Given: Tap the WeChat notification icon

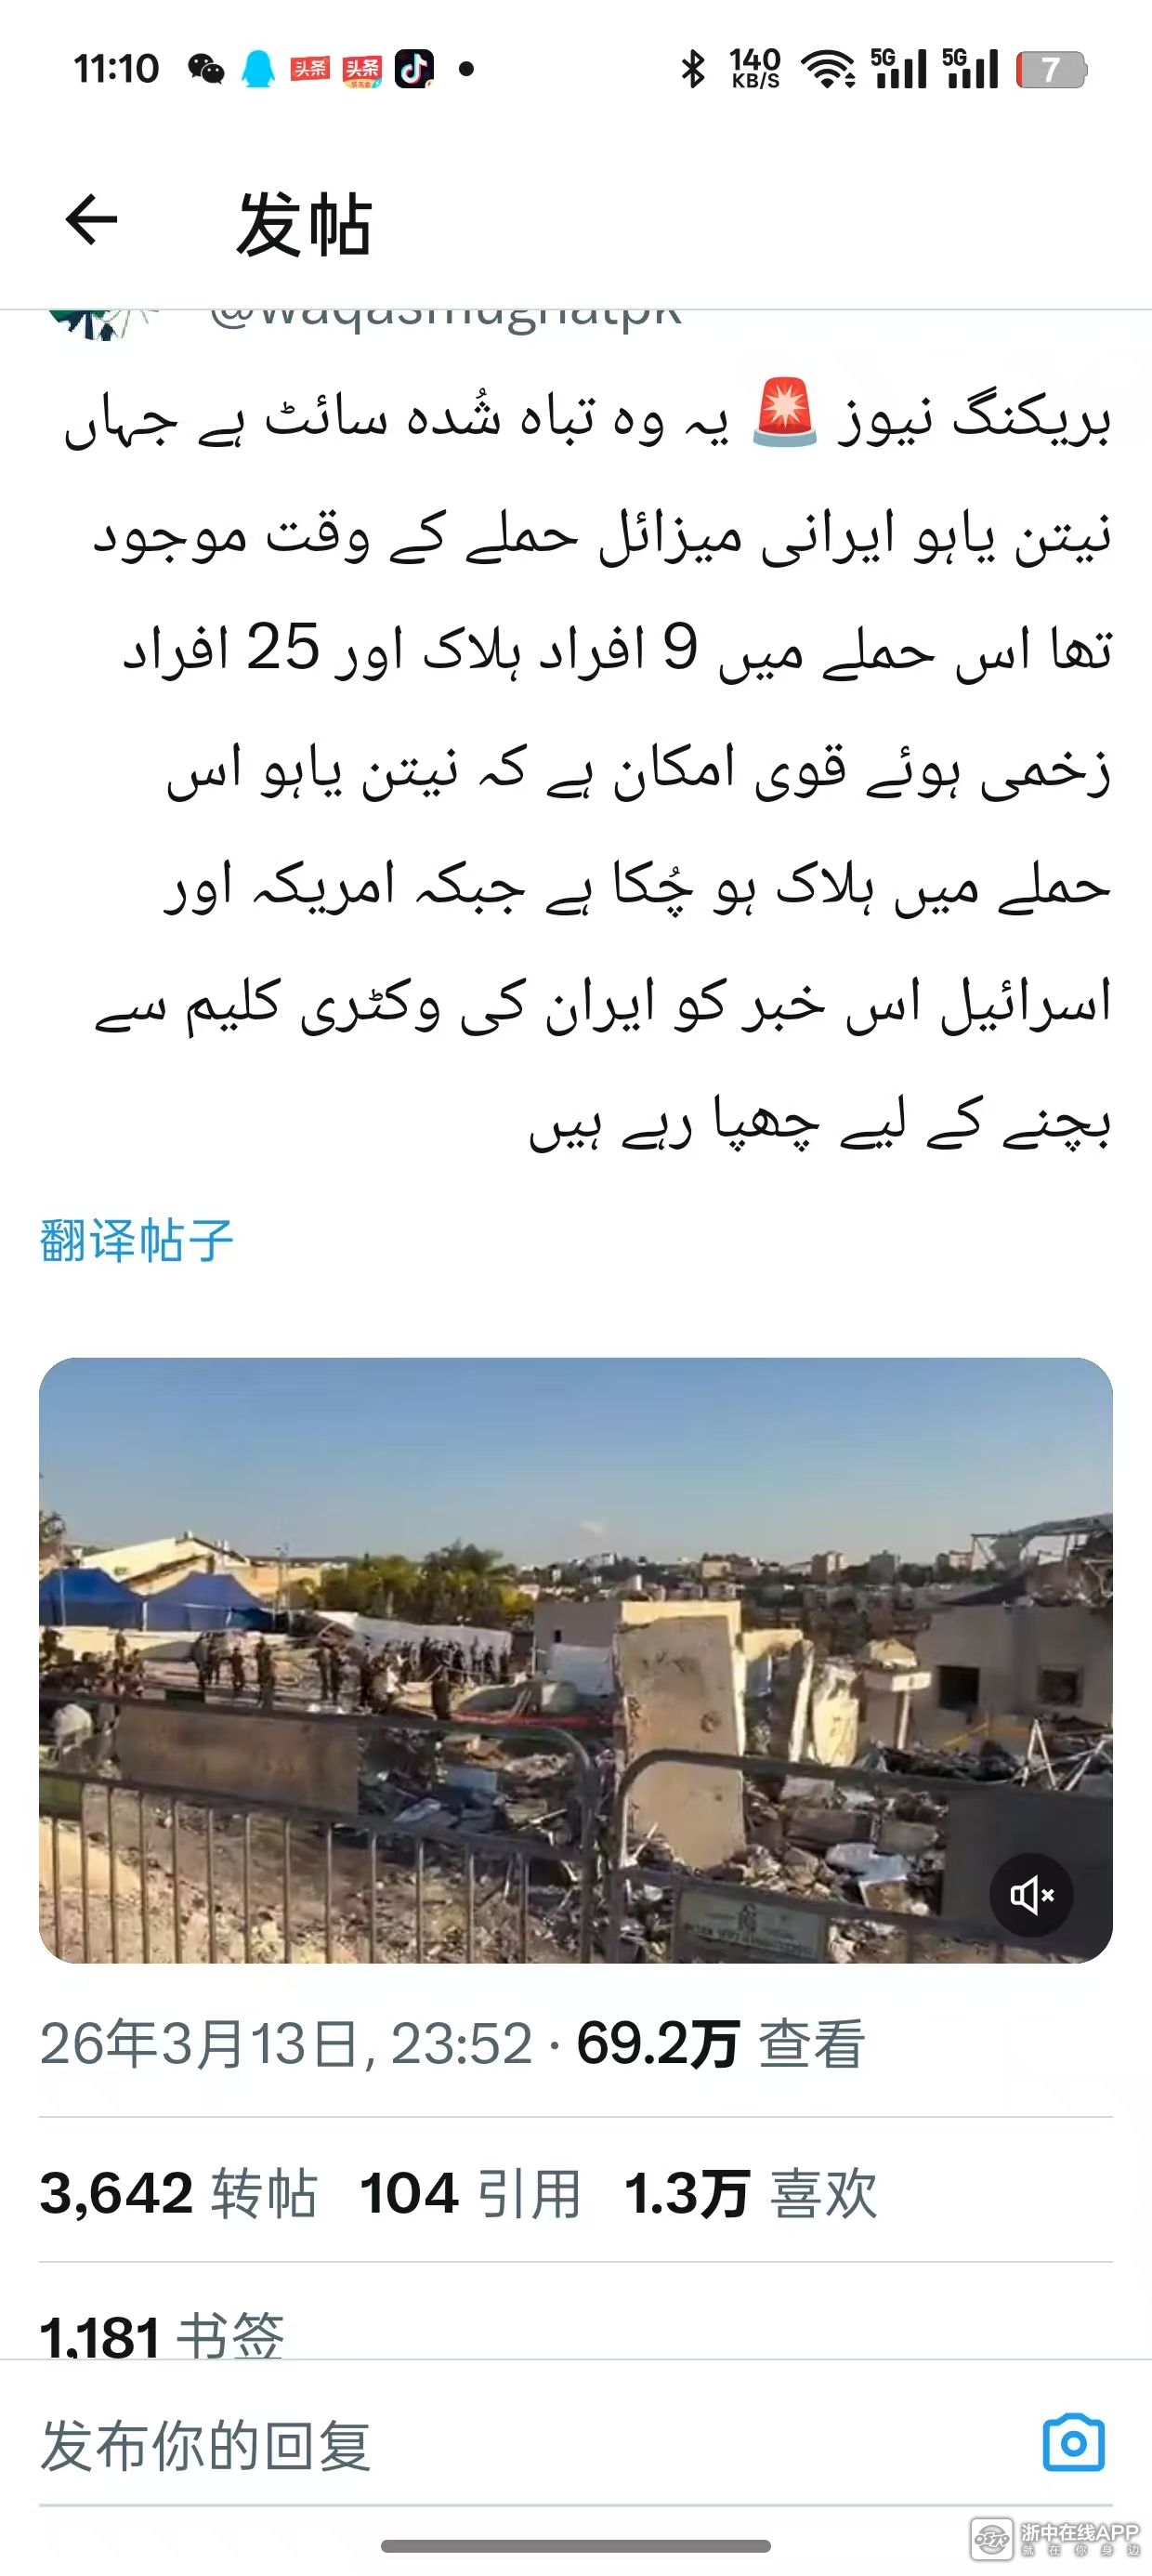Looking at the screenshot, I should (206, 69).
